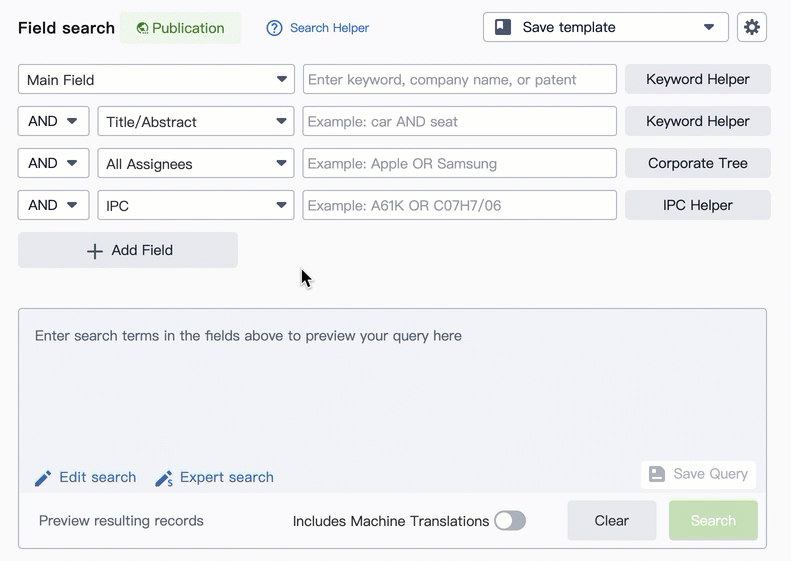Screen dimensions: 791x561
Task: Click the green Search button
Action: (x=712, y=521)
